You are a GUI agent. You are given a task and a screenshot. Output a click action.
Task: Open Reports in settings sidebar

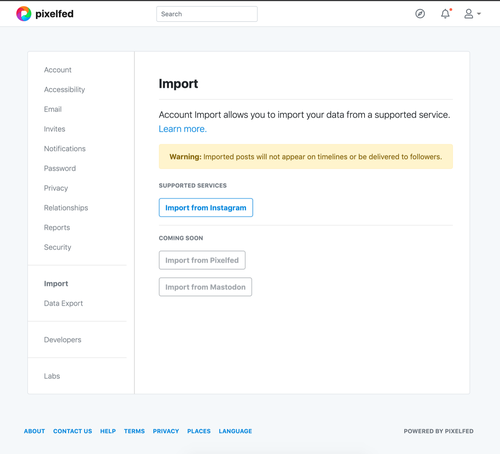click(x=57, y=227)
